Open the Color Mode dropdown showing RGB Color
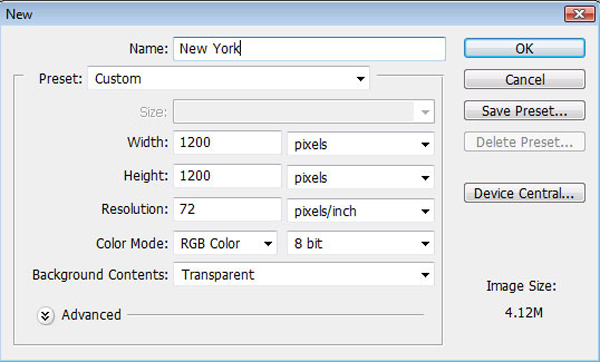 (225, 243)
